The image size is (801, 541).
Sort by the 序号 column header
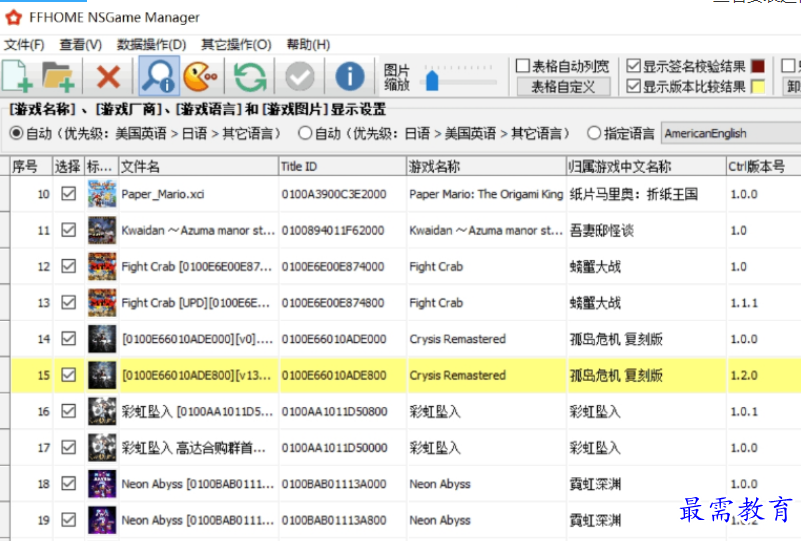pyautogui.click(x=32, y=166)
